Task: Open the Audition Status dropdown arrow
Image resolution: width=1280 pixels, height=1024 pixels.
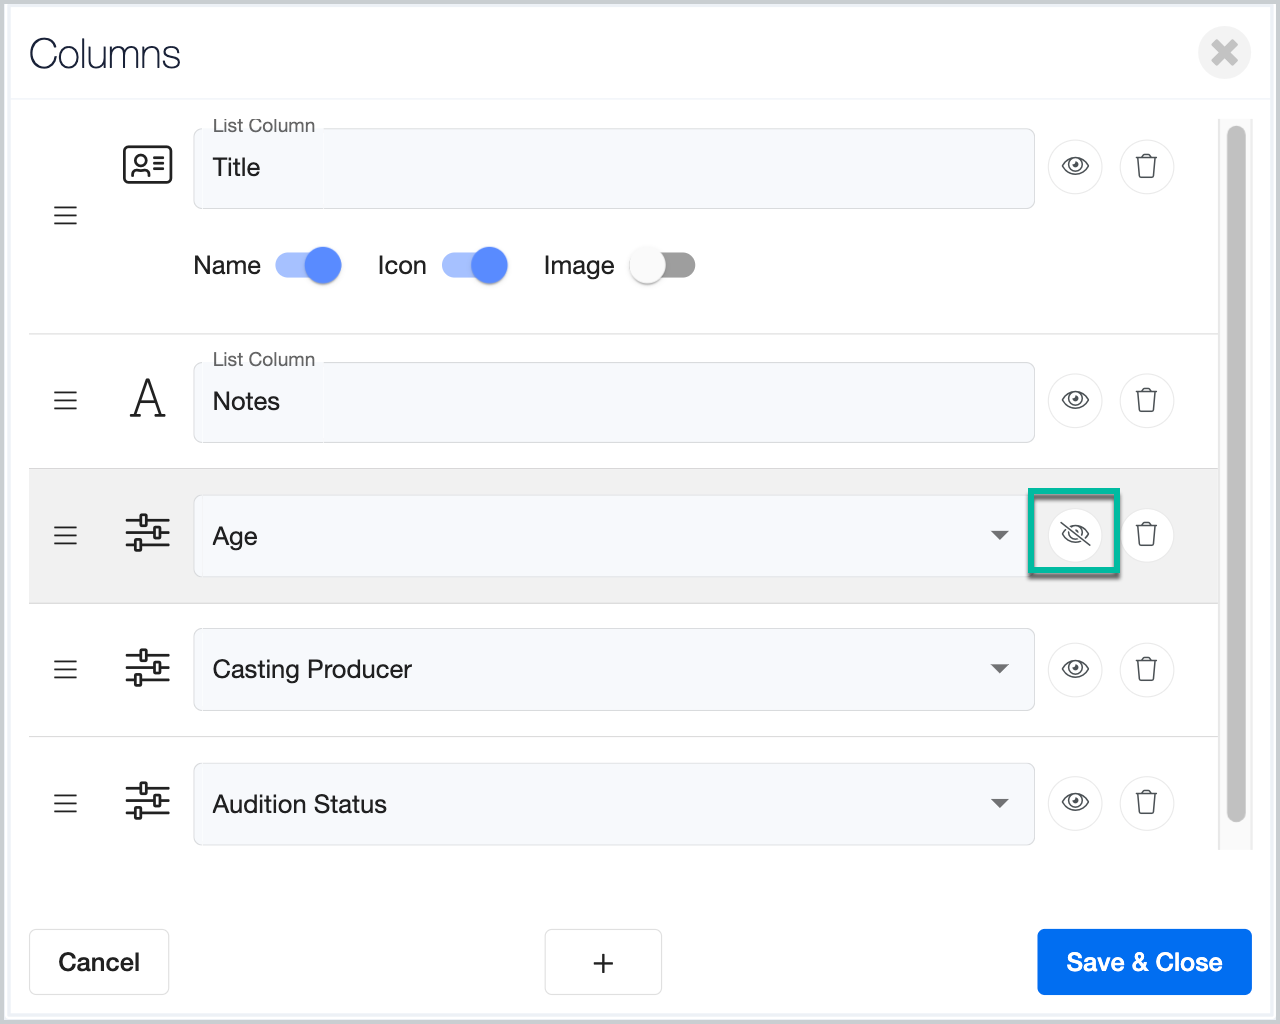Action: [x=999, y=803]
